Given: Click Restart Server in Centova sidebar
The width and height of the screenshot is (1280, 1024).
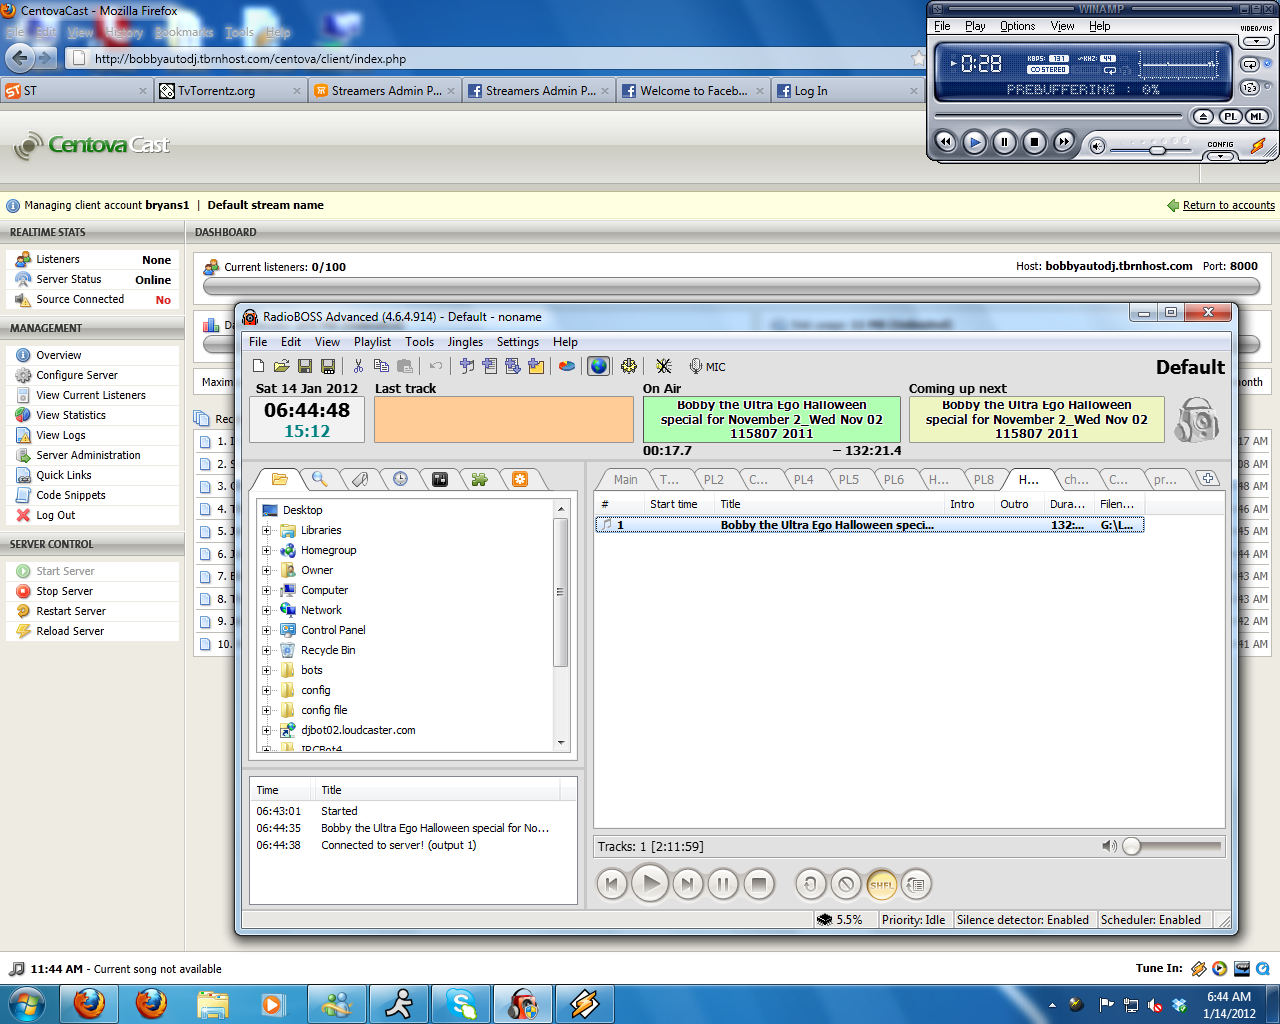Looking at the screenshot, I should click(x=71, y=611).
